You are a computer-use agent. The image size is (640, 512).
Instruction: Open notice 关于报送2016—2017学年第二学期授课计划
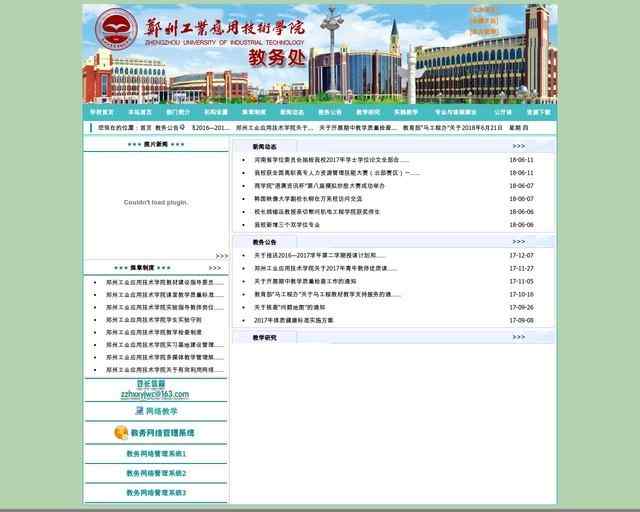tap(320, 255)
